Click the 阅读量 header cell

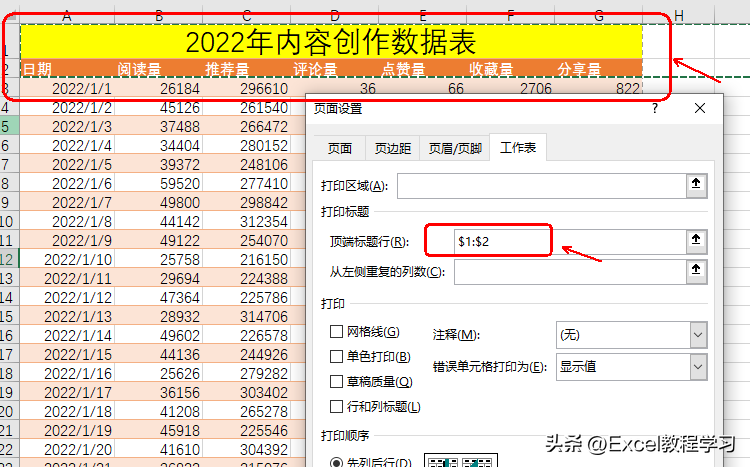pyautogui.click(x=159, y=69)
